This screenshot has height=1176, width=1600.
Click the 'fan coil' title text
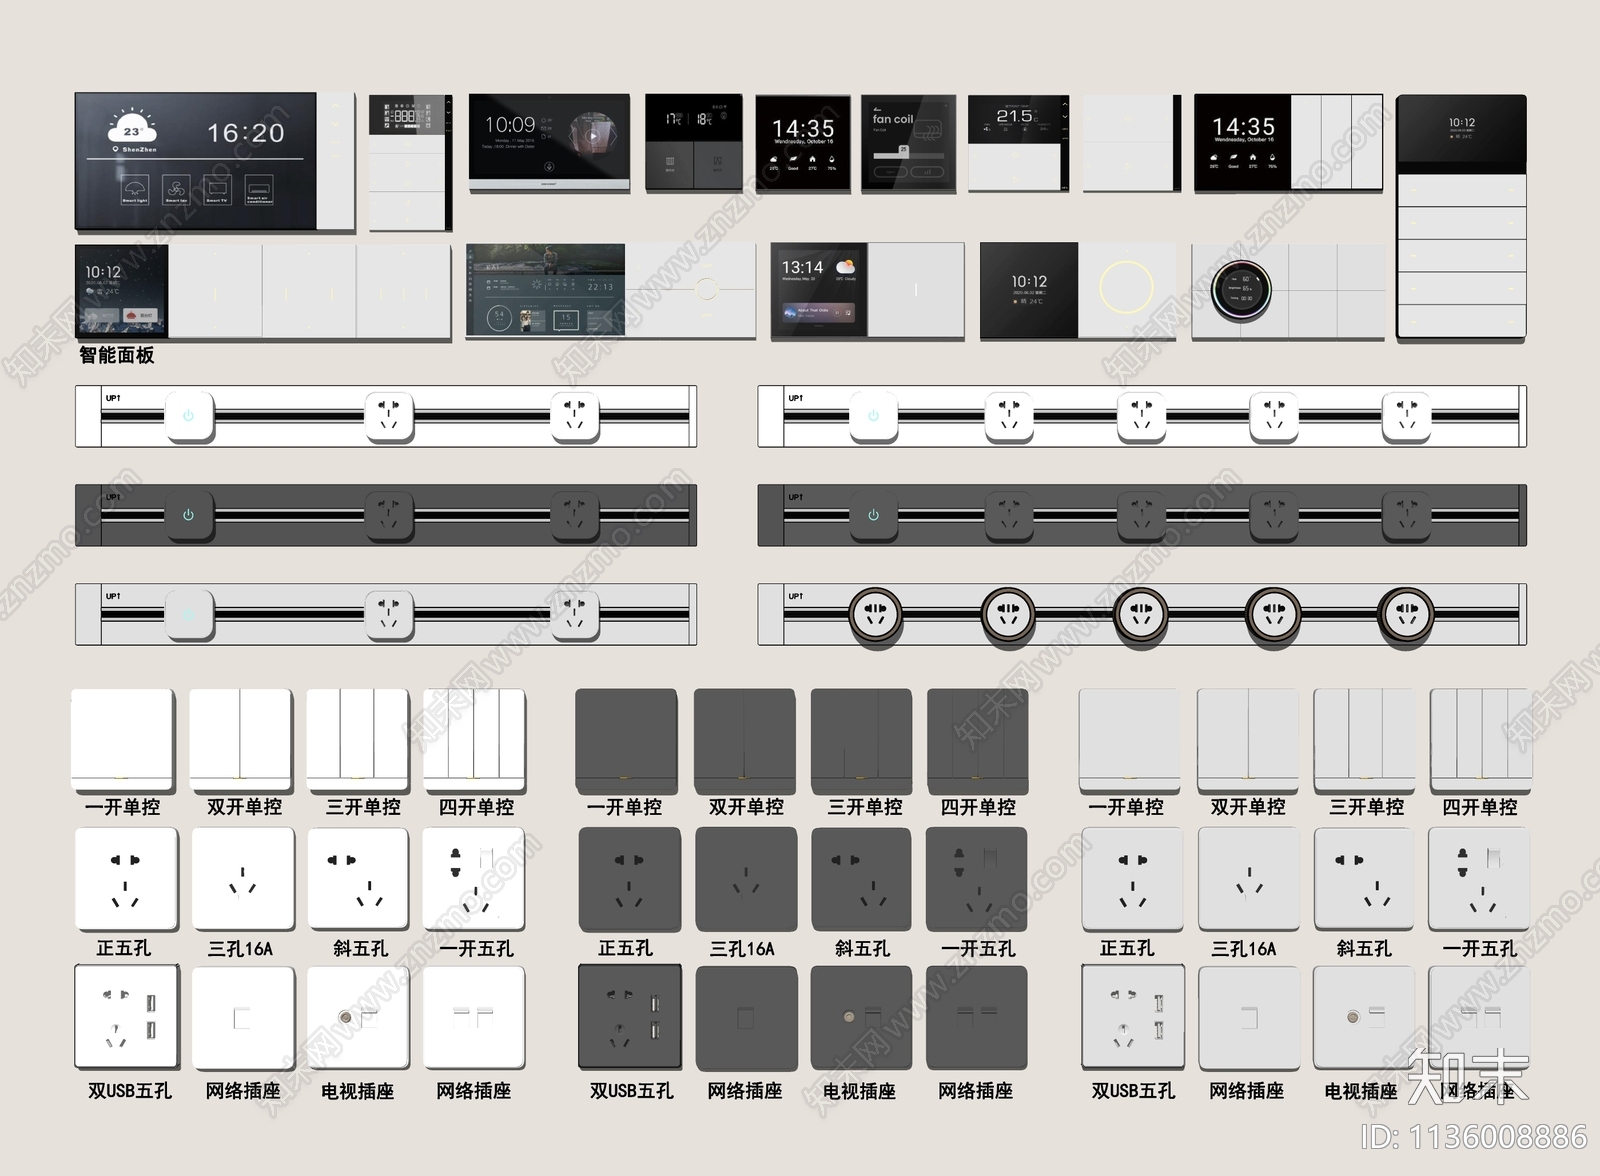pyautogui.click(x=893, y=119)
